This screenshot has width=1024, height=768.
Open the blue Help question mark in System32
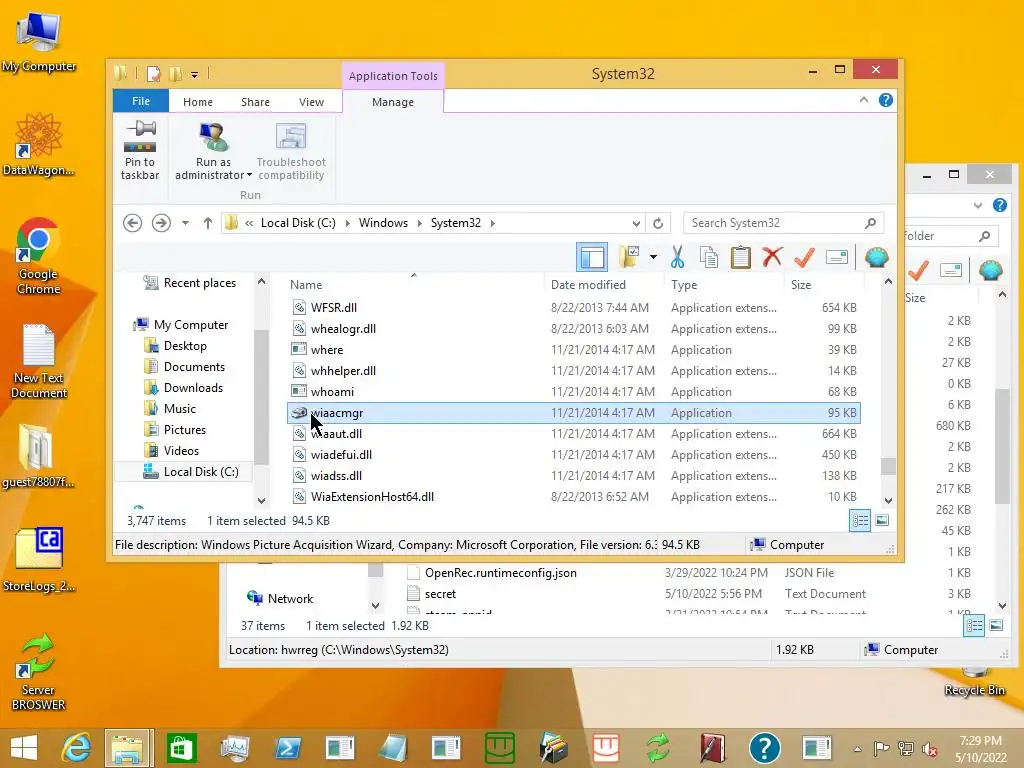tap(886, 100)
